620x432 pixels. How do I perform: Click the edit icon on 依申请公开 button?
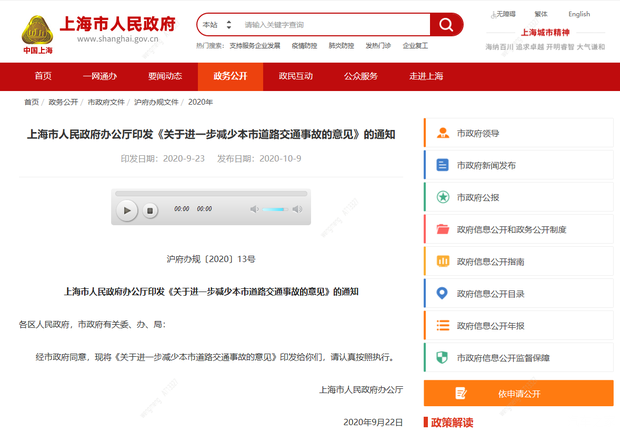tap(461, 393)
